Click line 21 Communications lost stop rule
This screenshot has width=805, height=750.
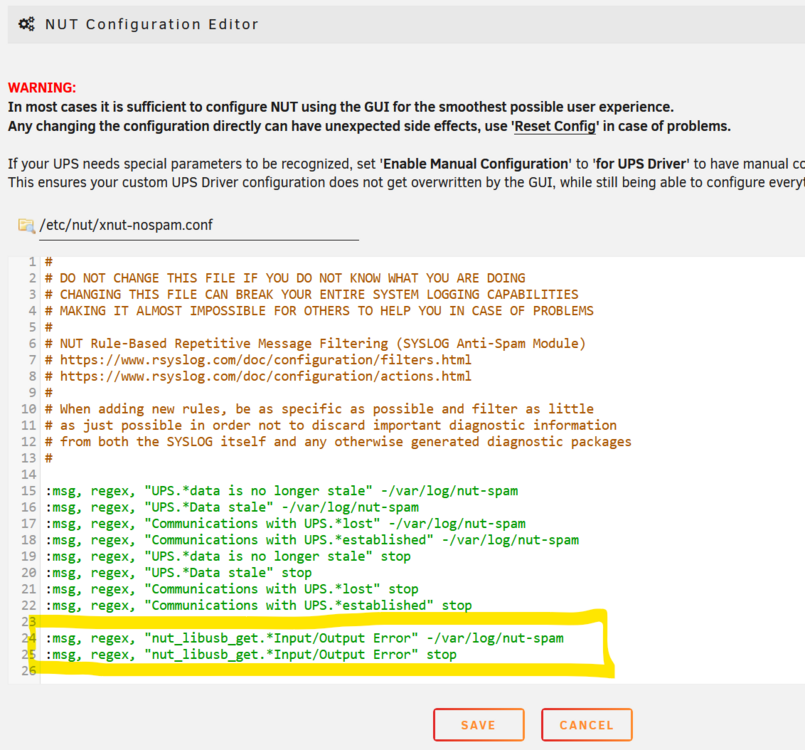(x=232, y=589)
